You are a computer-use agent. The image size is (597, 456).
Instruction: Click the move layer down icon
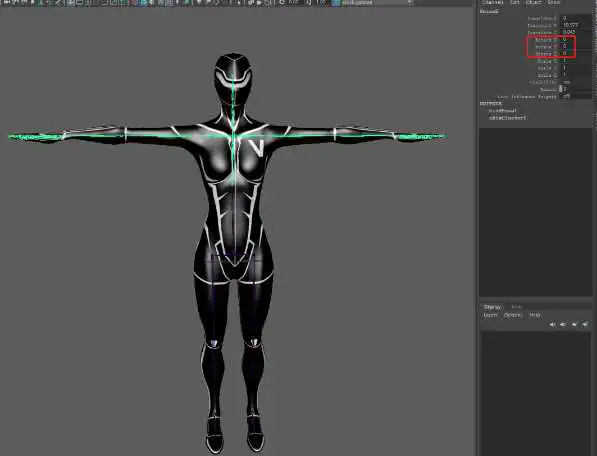(563, 324)
